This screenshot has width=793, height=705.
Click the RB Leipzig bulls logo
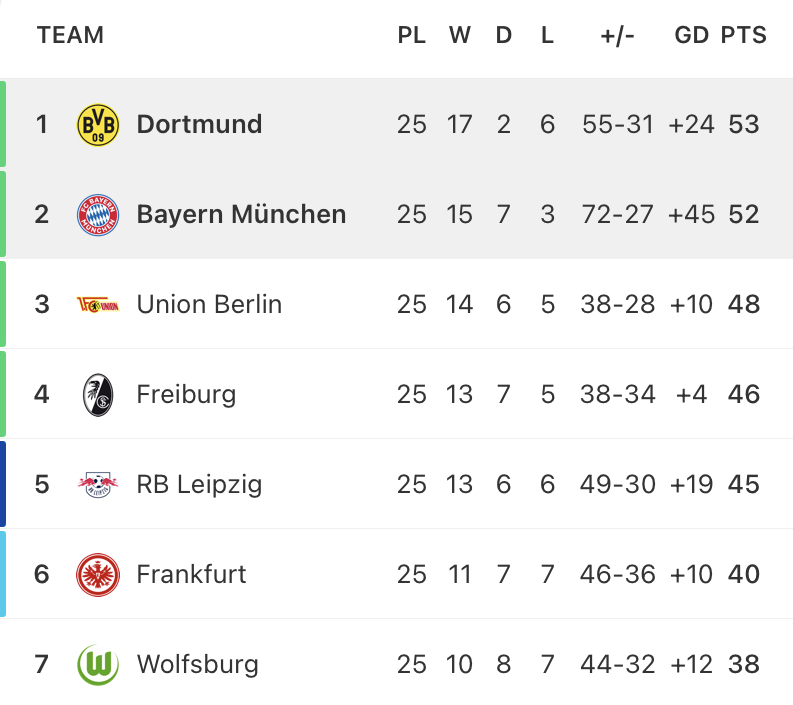(98, 484)
